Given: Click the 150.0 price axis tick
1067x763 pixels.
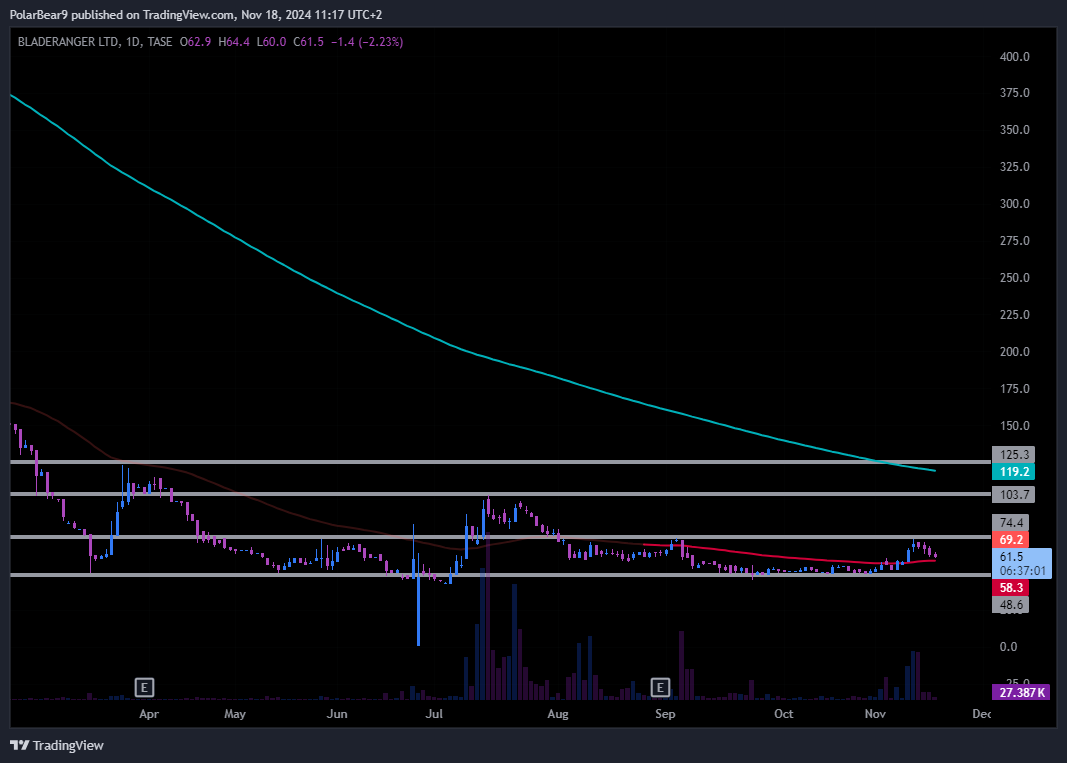Looking at the screenshot, I should tap(1014, 425).
